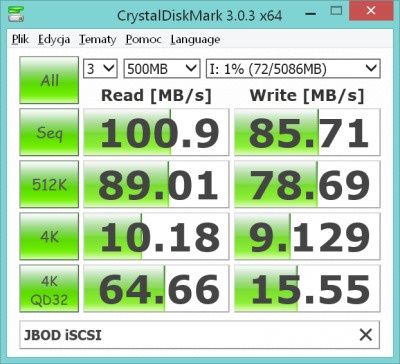Viewport: 400px width, 364px height.
Task: Open the Language menu
Action: click(195, 40)
